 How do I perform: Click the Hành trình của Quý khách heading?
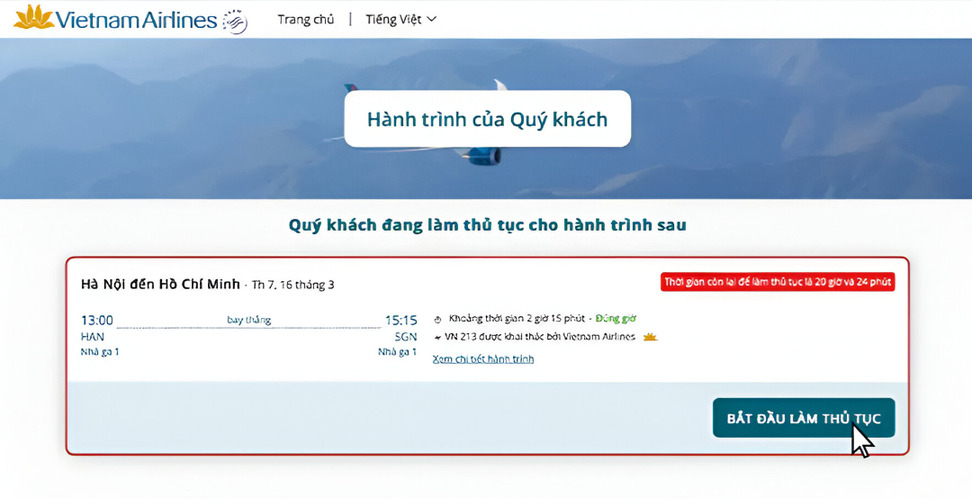(x=487, y=119)
